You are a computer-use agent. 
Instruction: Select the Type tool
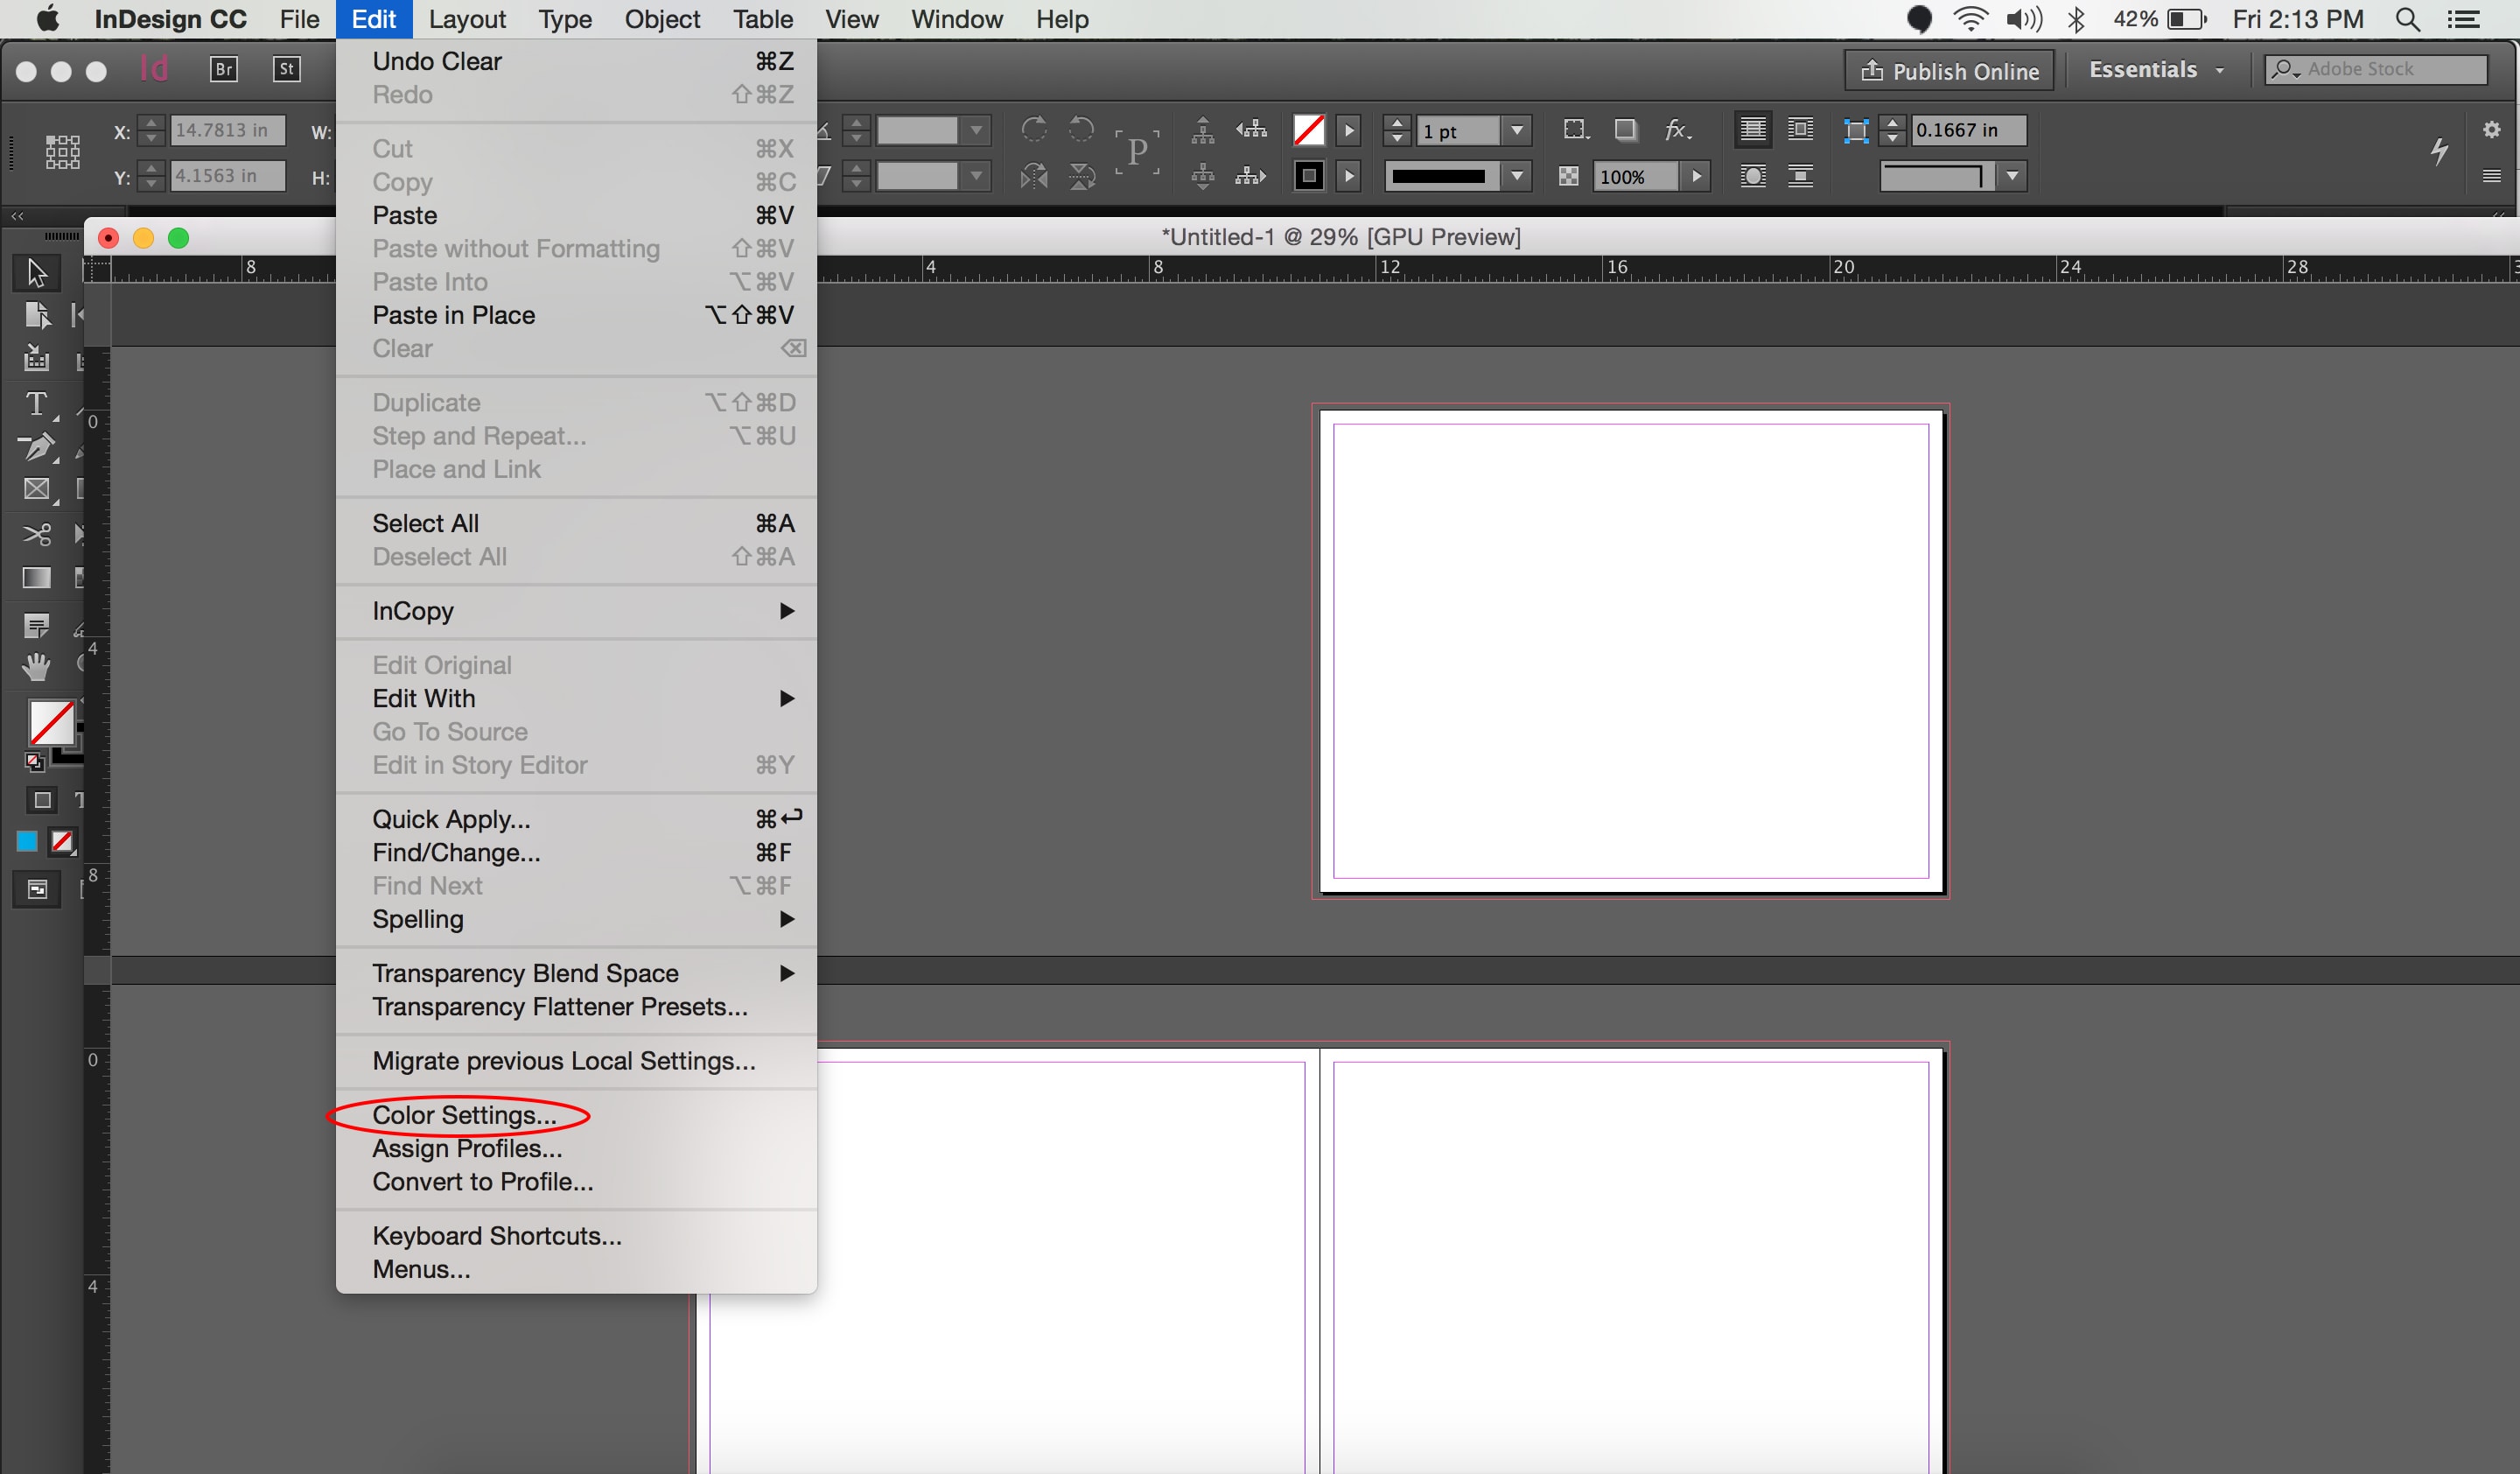36,404
